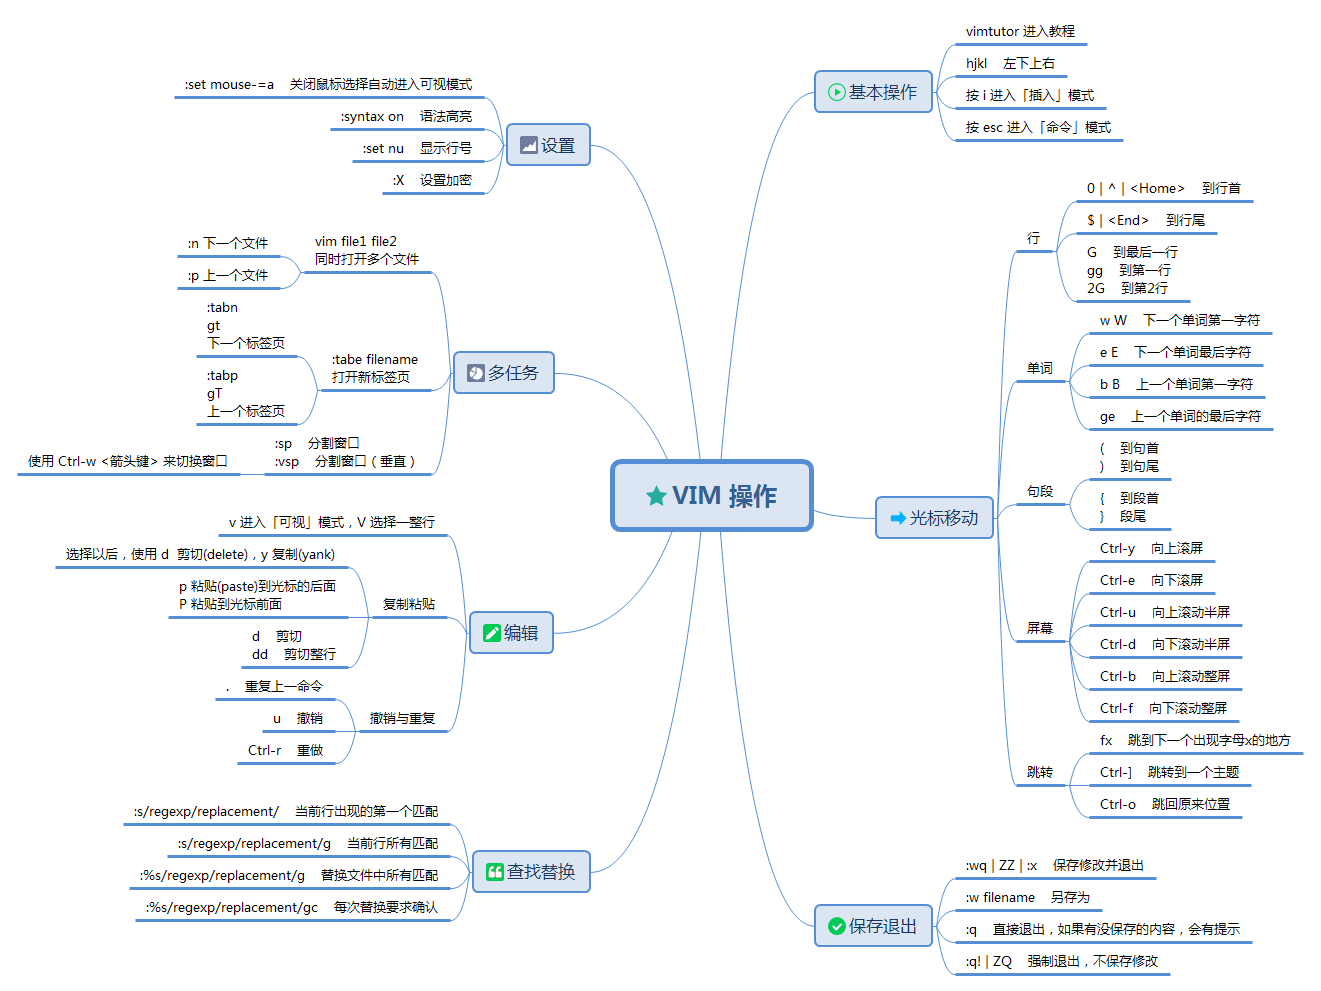Click the quote icon in 查找替换 node
1321x991 pixels.
tap(495, 872)
